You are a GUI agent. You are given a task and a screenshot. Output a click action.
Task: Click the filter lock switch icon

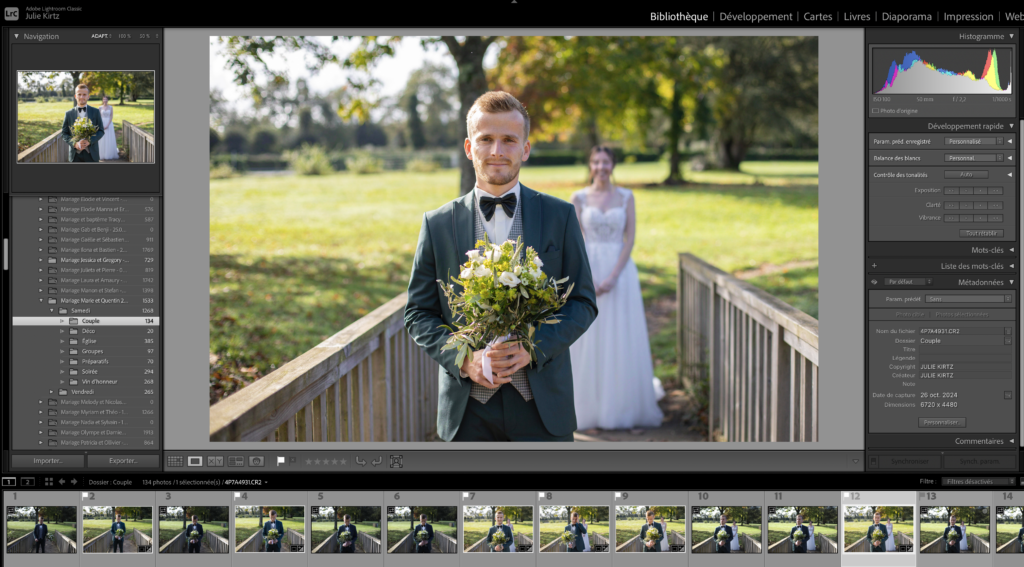1020,482
